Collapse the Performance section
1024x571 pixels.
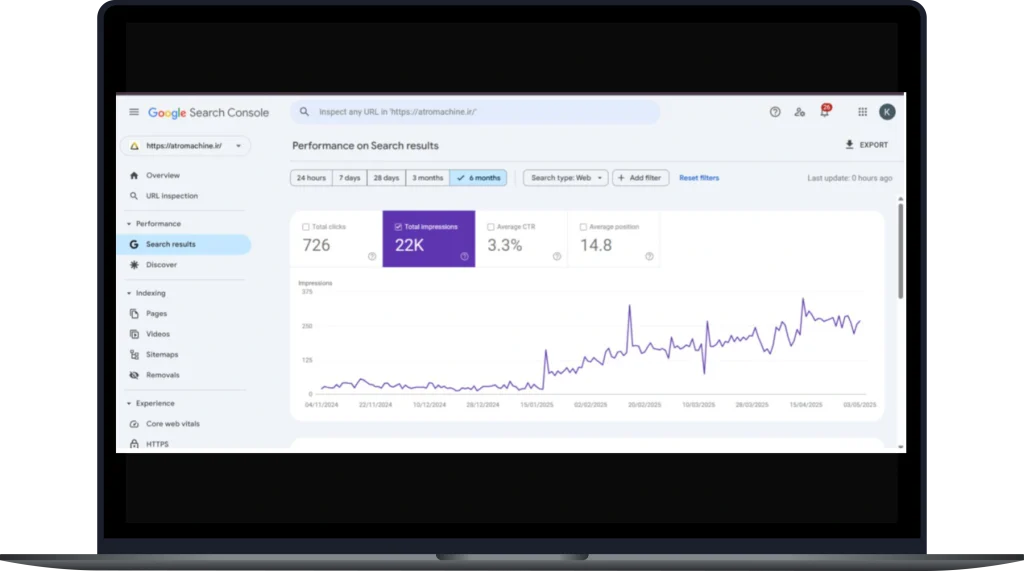tap(129, 224)
